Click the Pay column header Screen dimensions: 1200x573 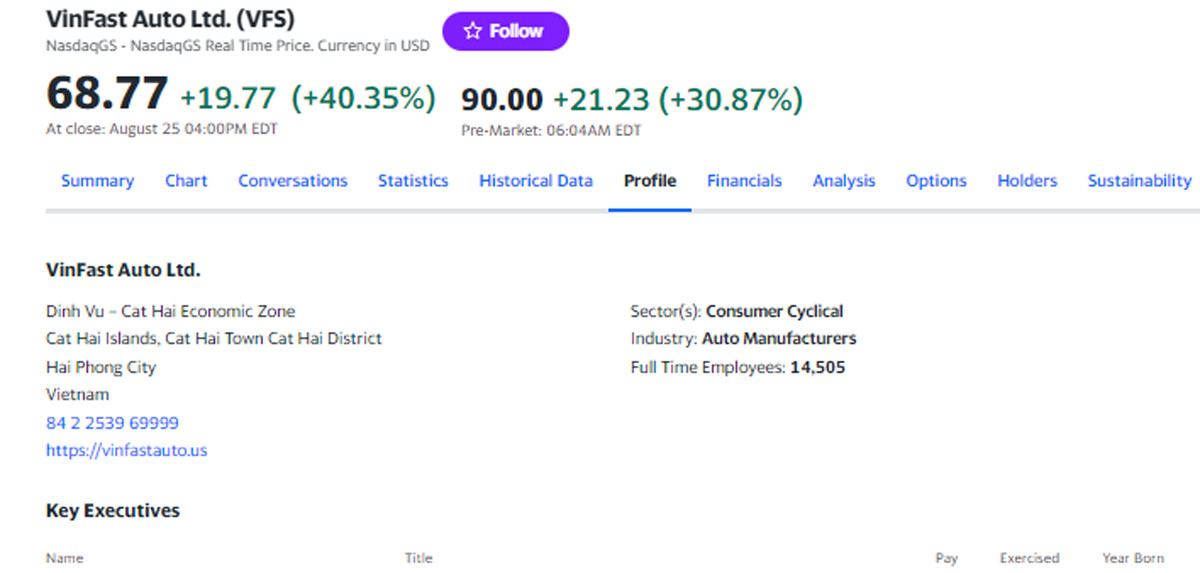pyautogui.click(x=946, y=558)
